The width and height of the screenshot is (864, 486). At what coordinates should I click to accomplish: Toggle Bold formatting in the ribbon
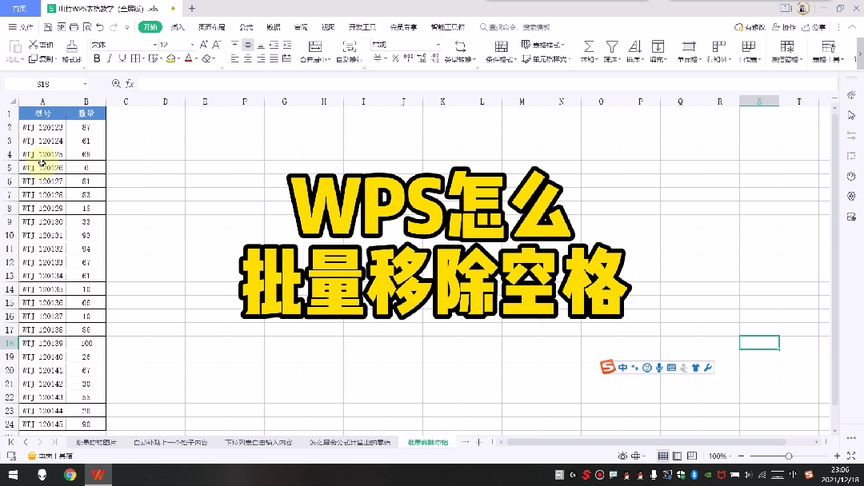(x=97, y=58)
